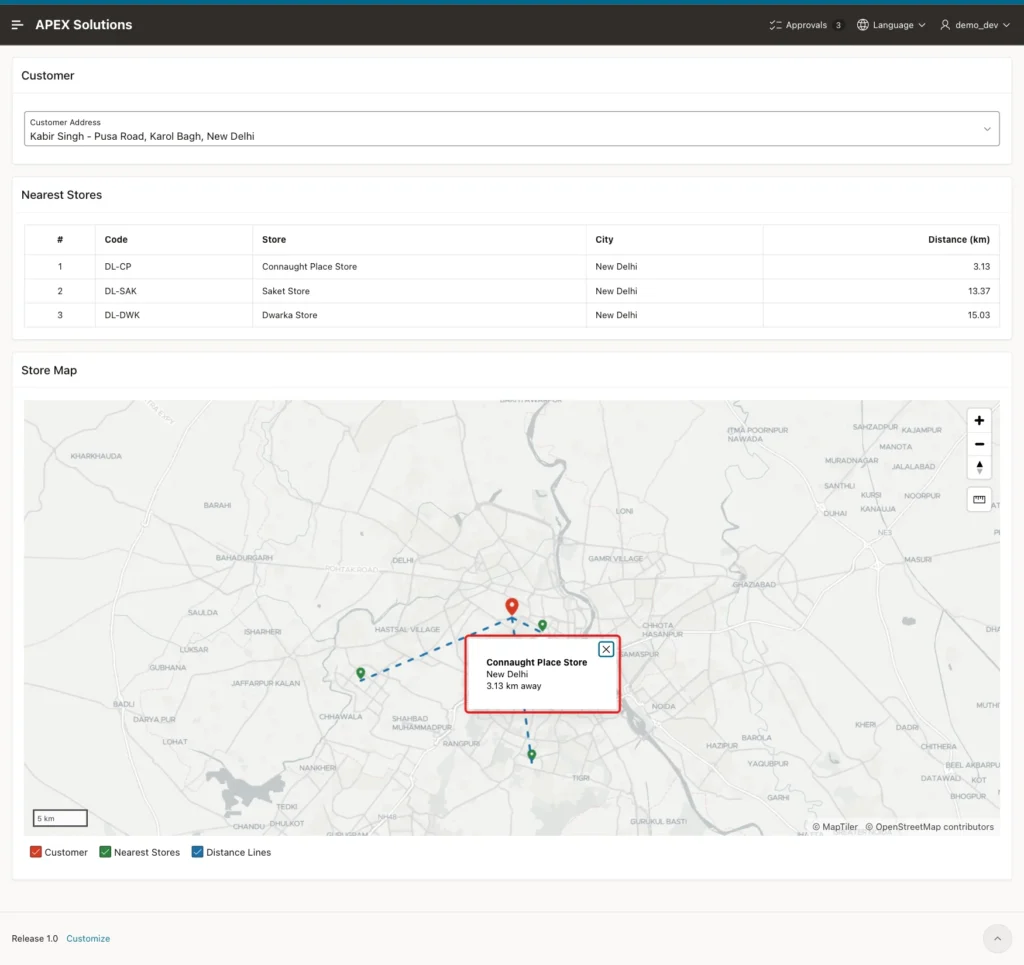This screenshot has height=965, width=1024.
Task: Click the globe icon beside Language
Action: pyautogui.click(x=863, y=25)
